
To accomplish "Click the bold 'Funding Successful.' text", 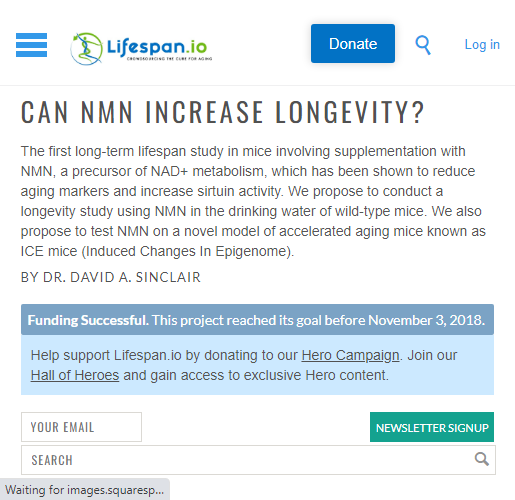I will (88, 320).
